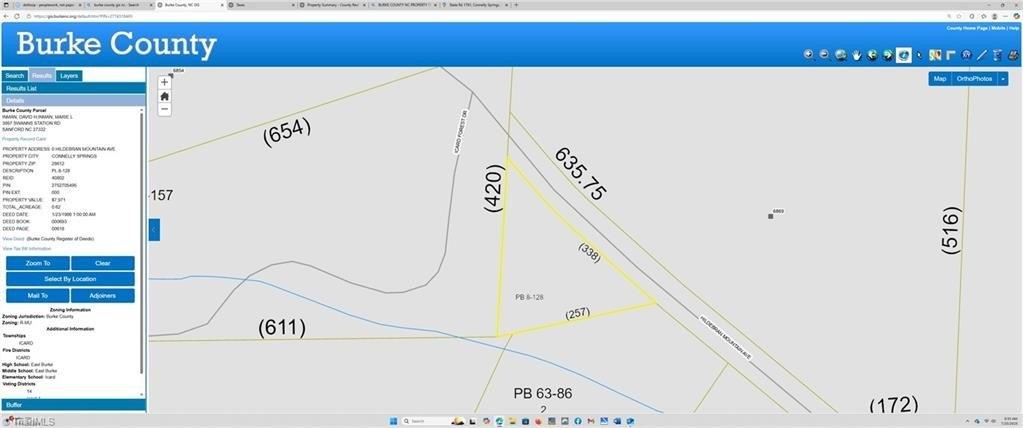This screenshot has width=1023, height=428.
Task: Reset map with home button
Action: click(164, 96)
